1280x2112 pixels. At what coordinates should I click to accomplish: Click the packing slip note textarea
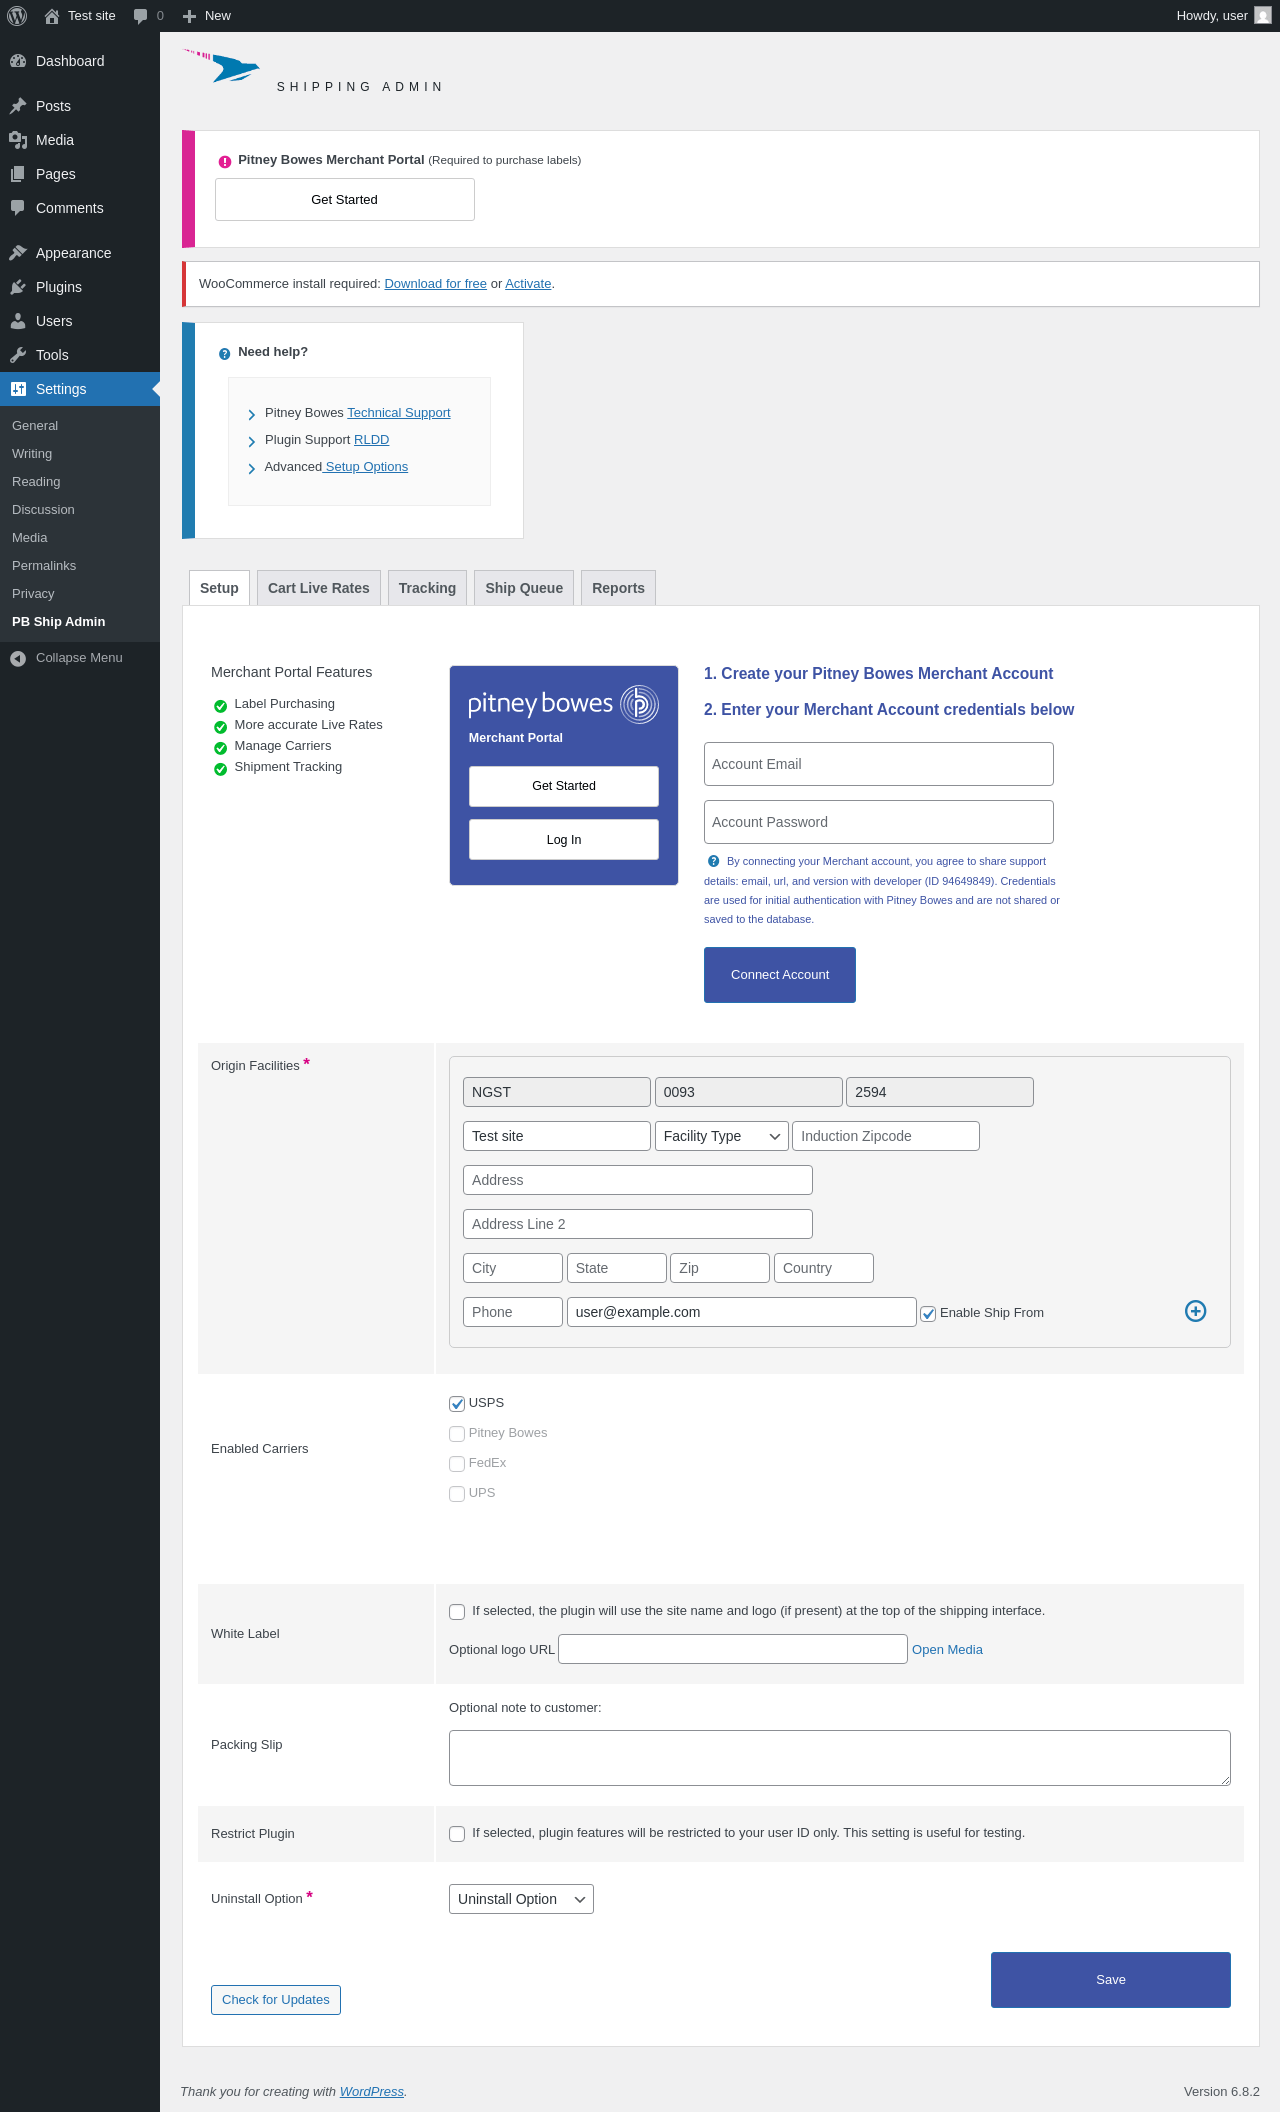[840, 1758]
